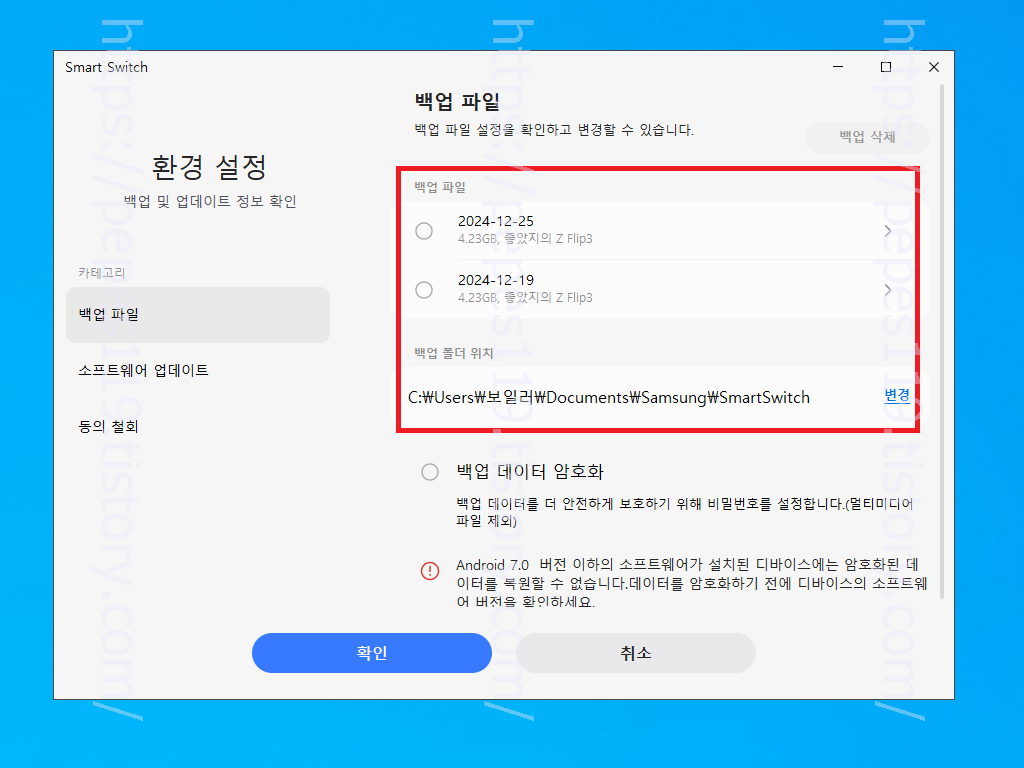Expand details chevron for 2024-12-25 backup

[888, 231]
